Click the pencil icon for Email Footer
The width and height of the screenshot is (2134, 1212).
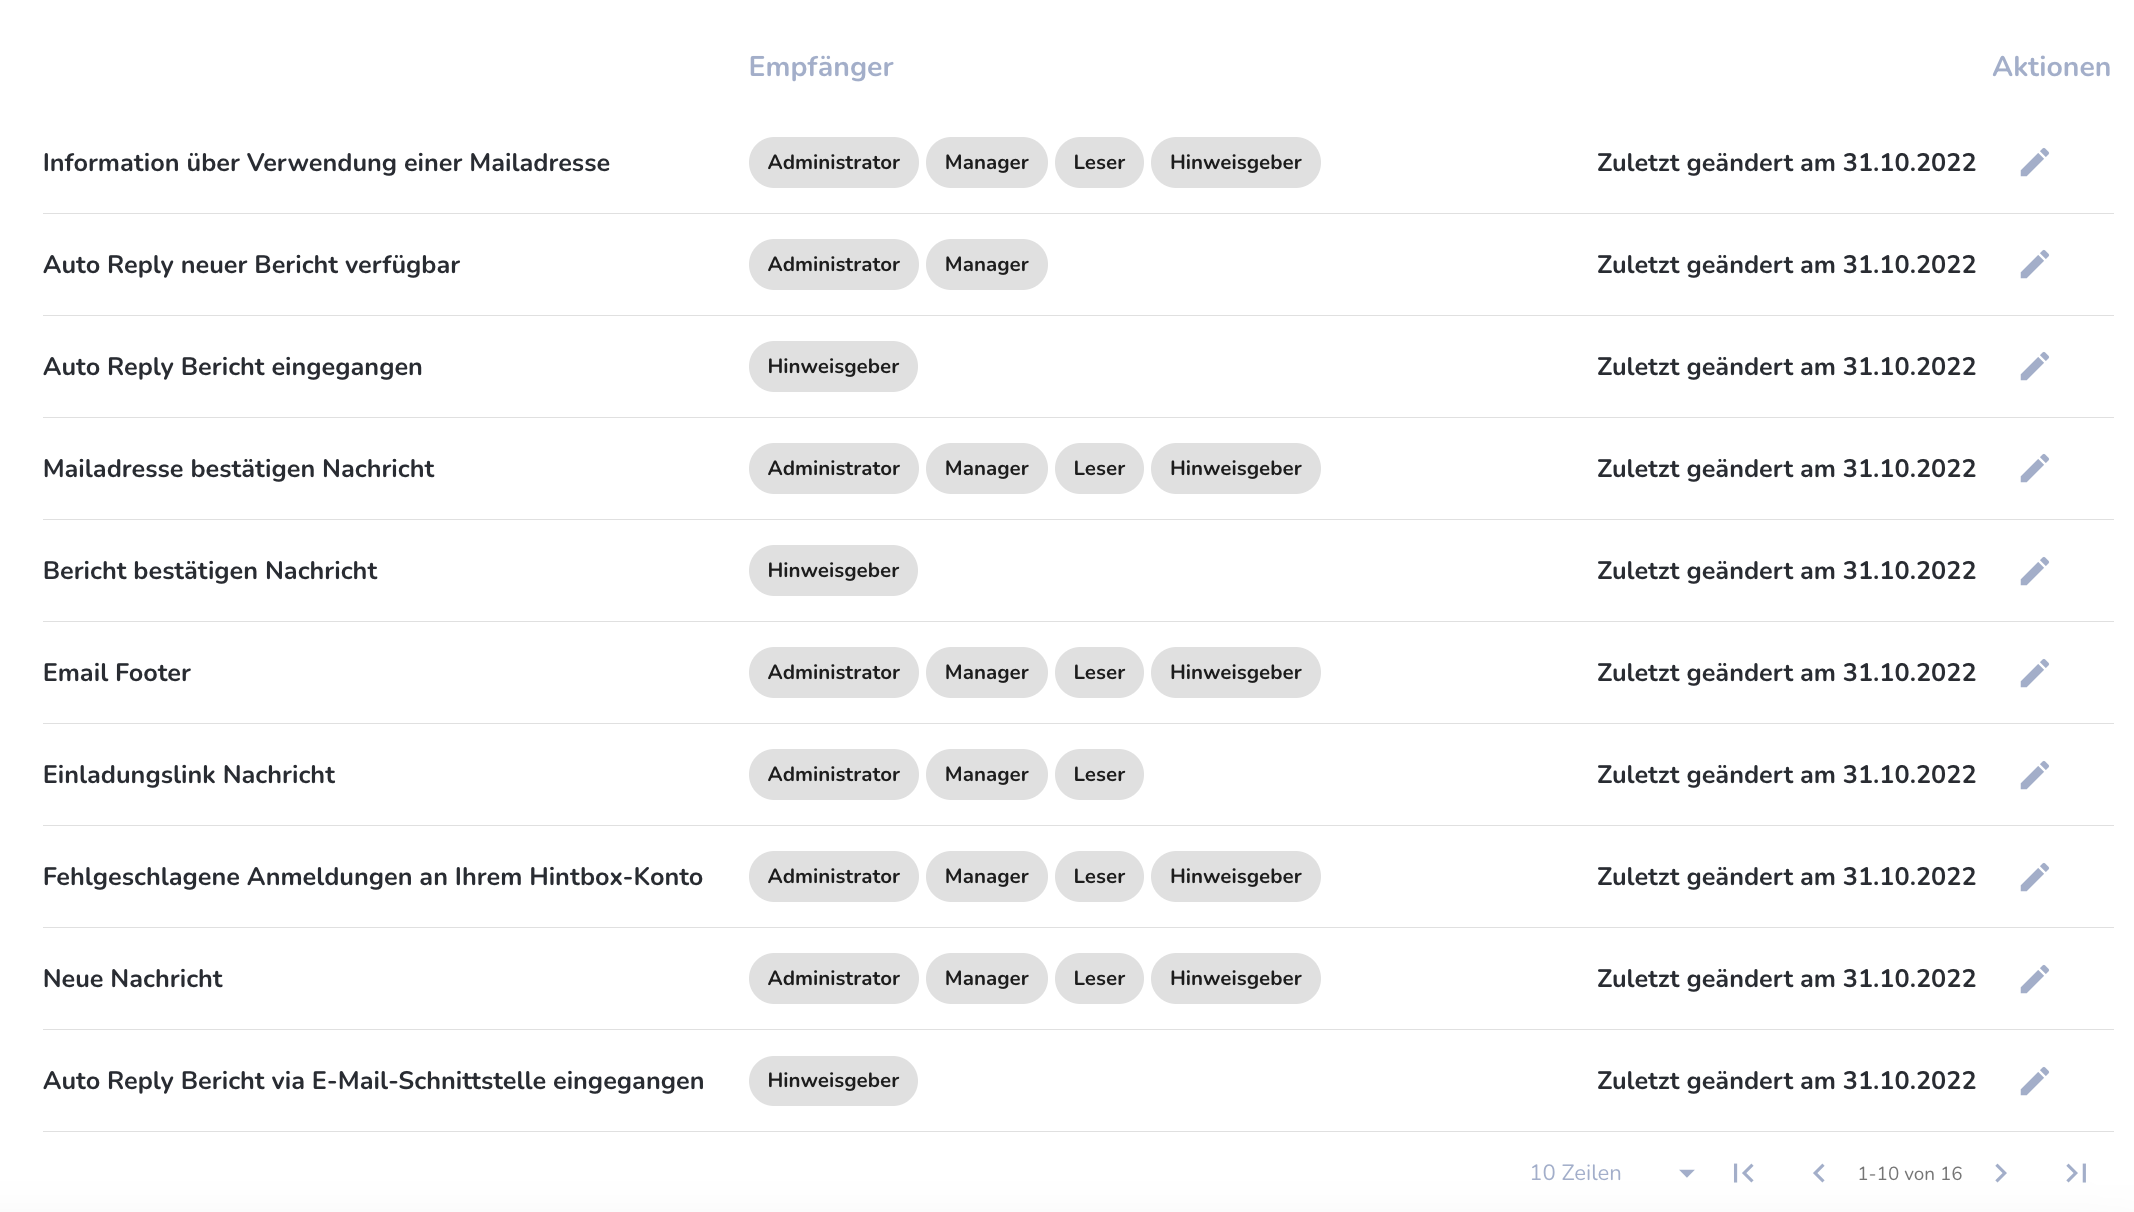point(2034,672)
